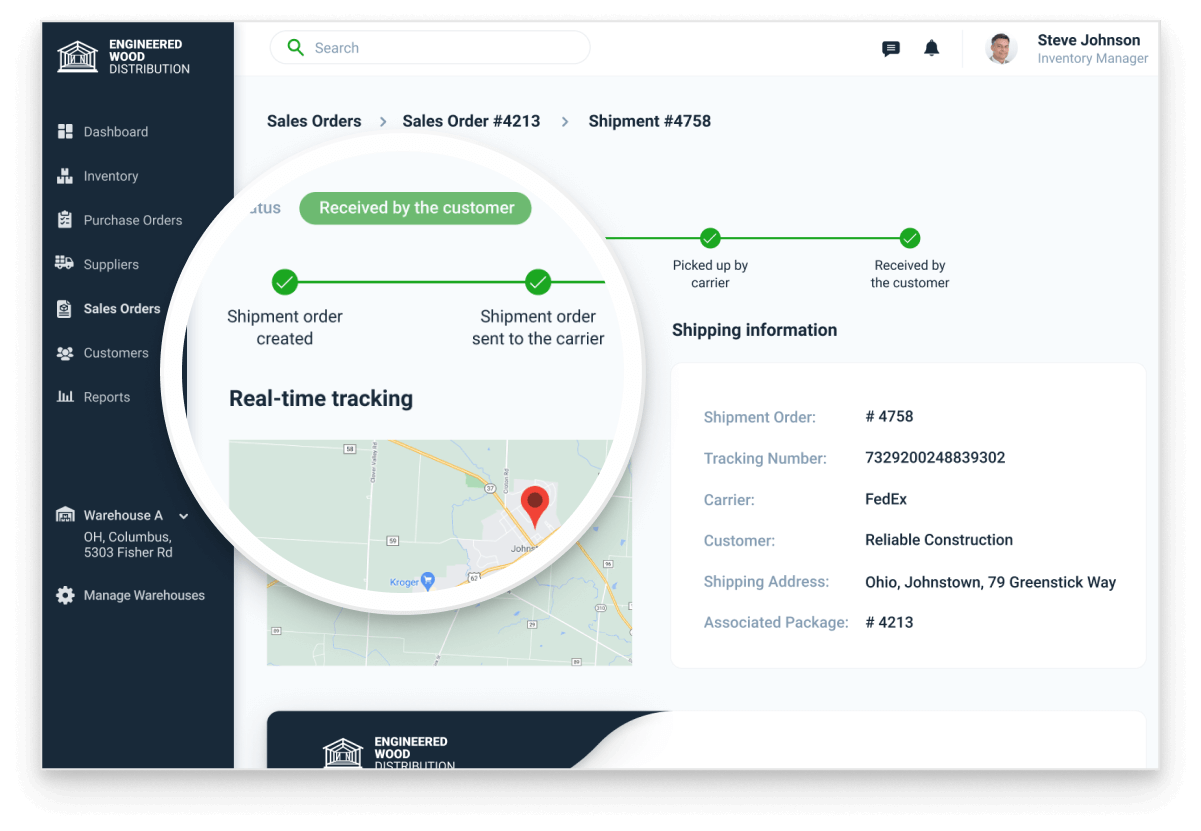The height and width of the screenshot is (831, 1201).
Task: Click the 'Picked up by carrier' checkmark
Action: pos(710,238)
